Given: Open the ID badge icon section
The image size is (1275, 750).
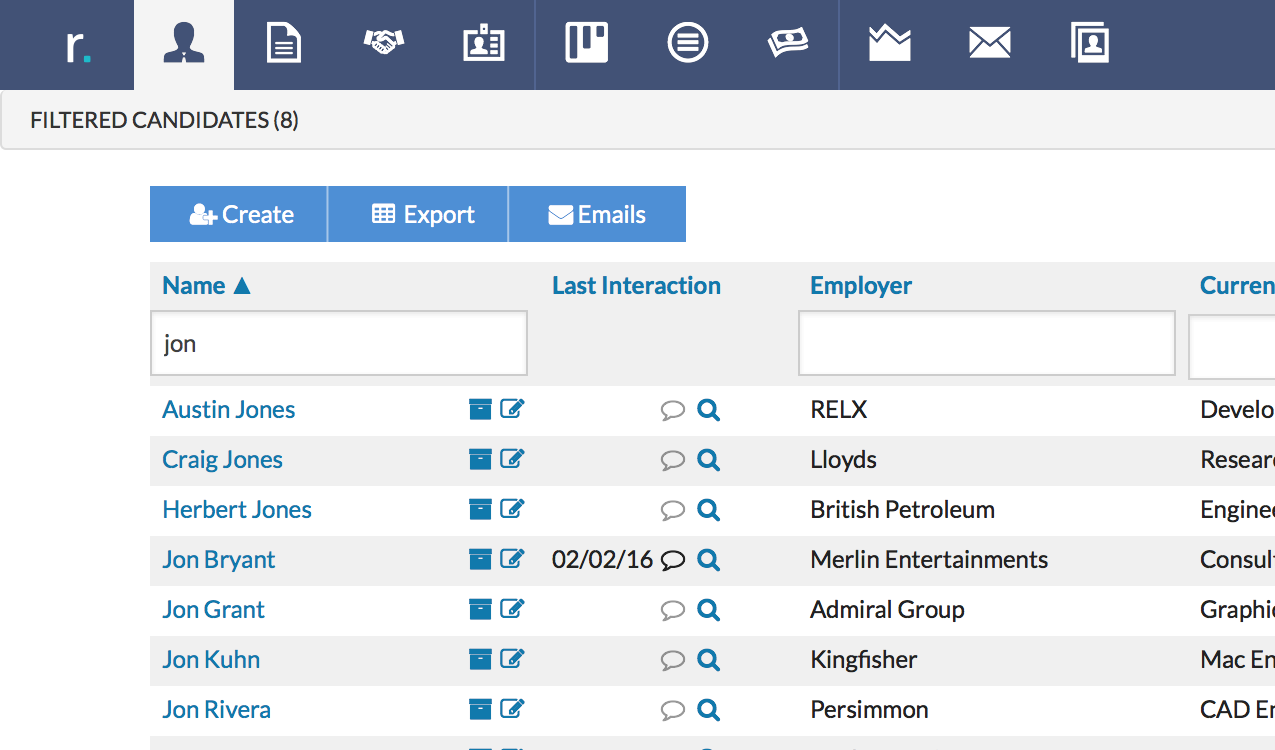Looking at the screenshot, I should coord(484,45).
